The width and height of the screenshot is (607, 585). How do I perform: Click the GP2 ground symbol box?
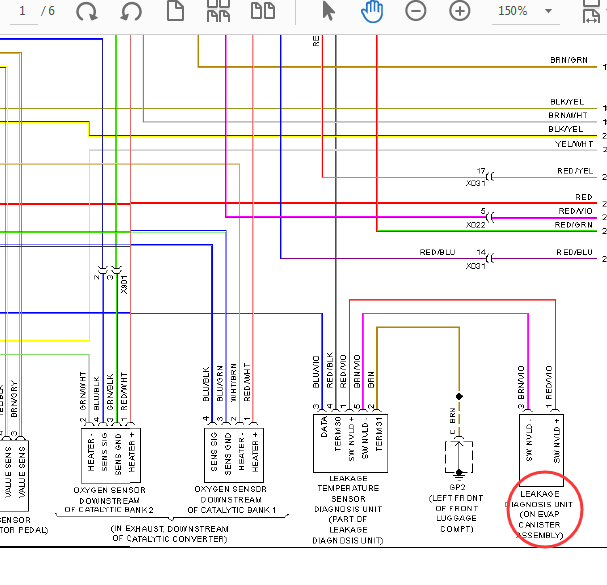click(459, 457)
